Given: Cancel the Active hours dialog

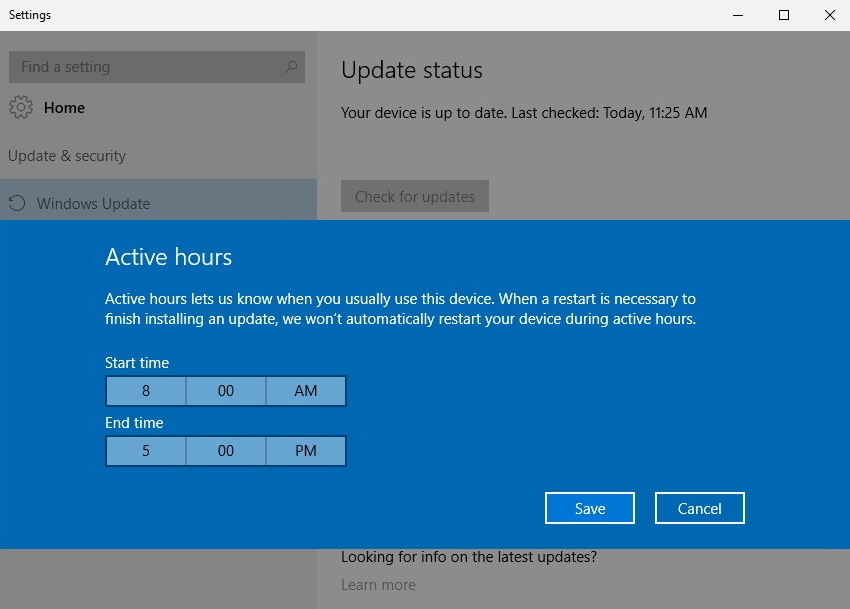Looking at the screenshot, I should pos(700,508).
